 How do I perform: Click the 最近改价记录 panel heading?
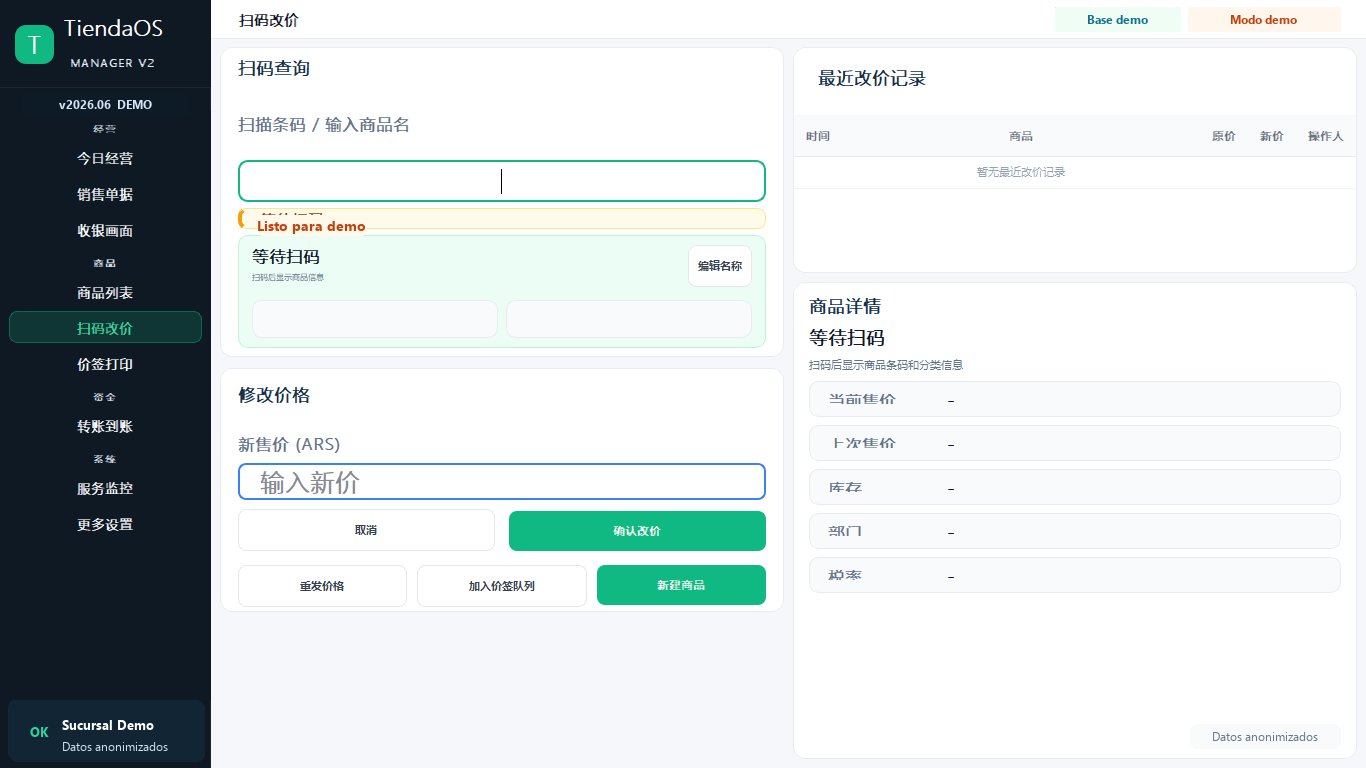[x=872, y=78]
